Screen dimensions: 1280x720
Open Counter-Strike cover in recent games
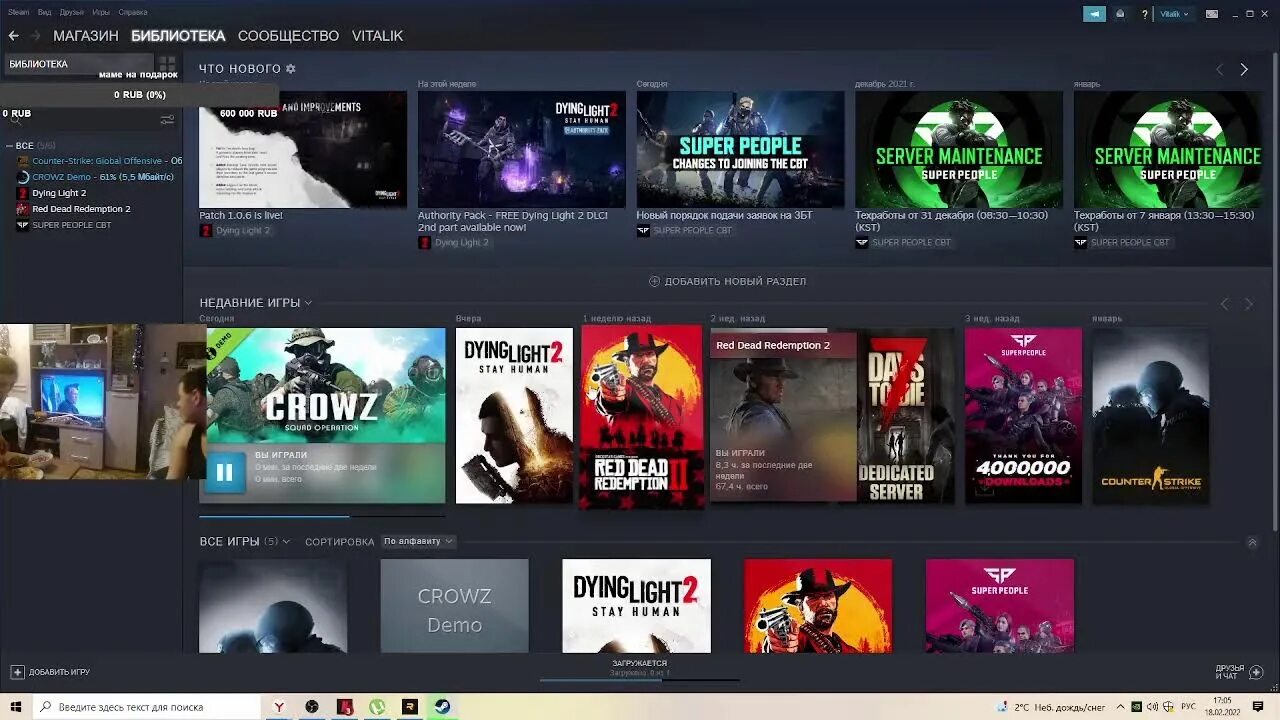click(x=1151, y=416)
